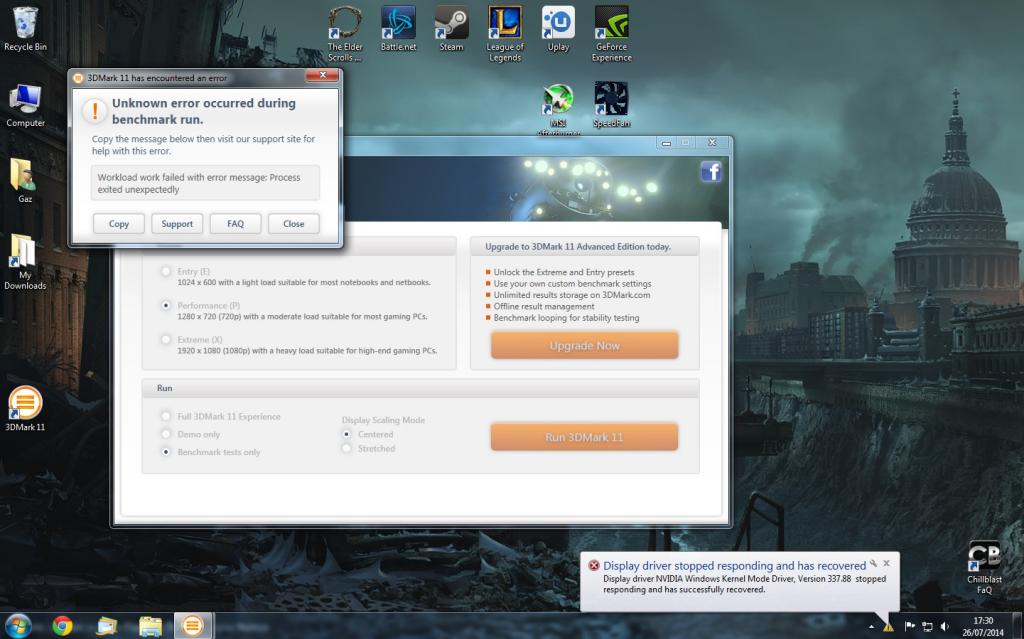
Task: Launch the SpeedFan desktop shortcut
Action: (611, 105)
